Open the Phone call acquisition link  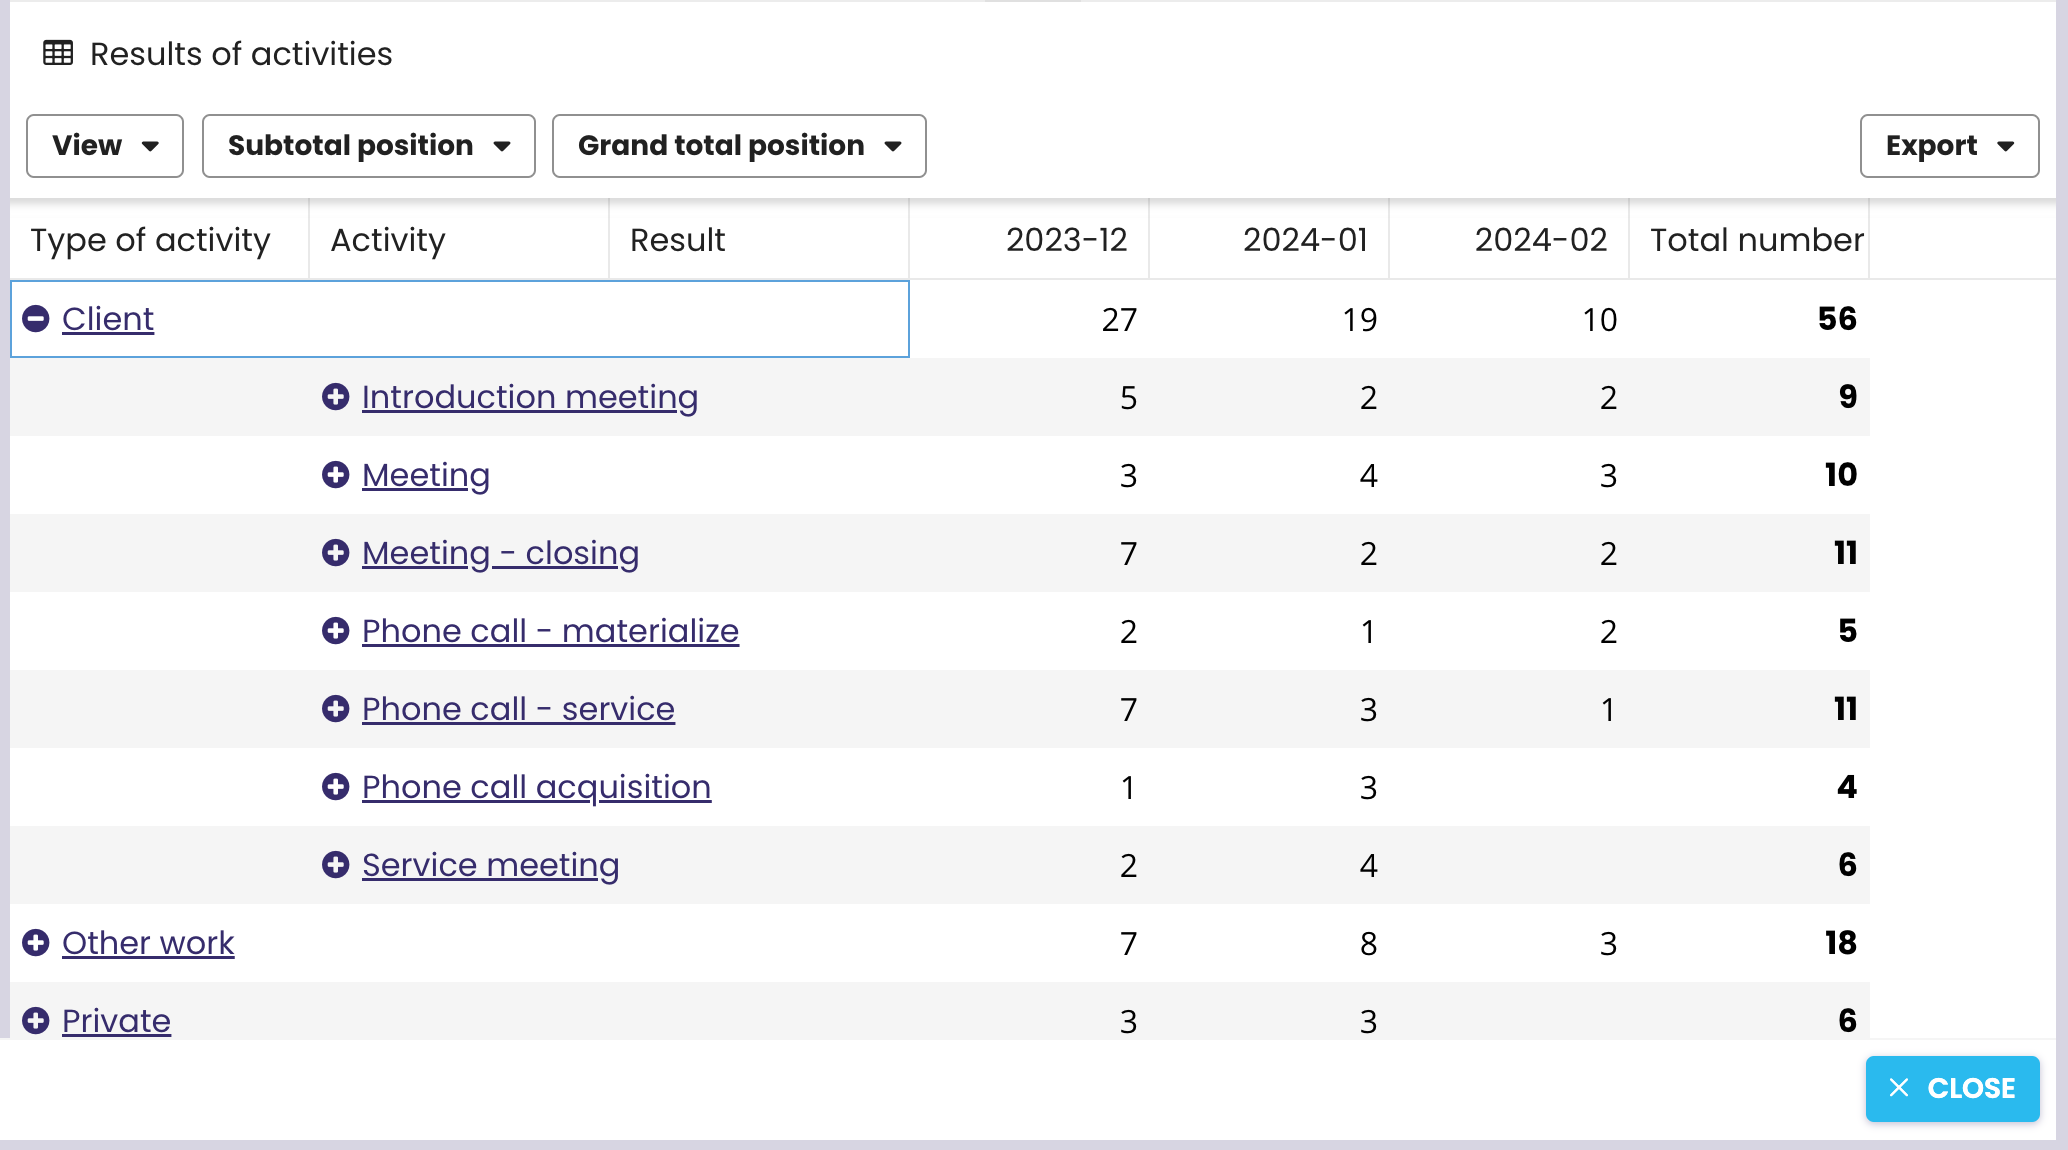(536, 787)
